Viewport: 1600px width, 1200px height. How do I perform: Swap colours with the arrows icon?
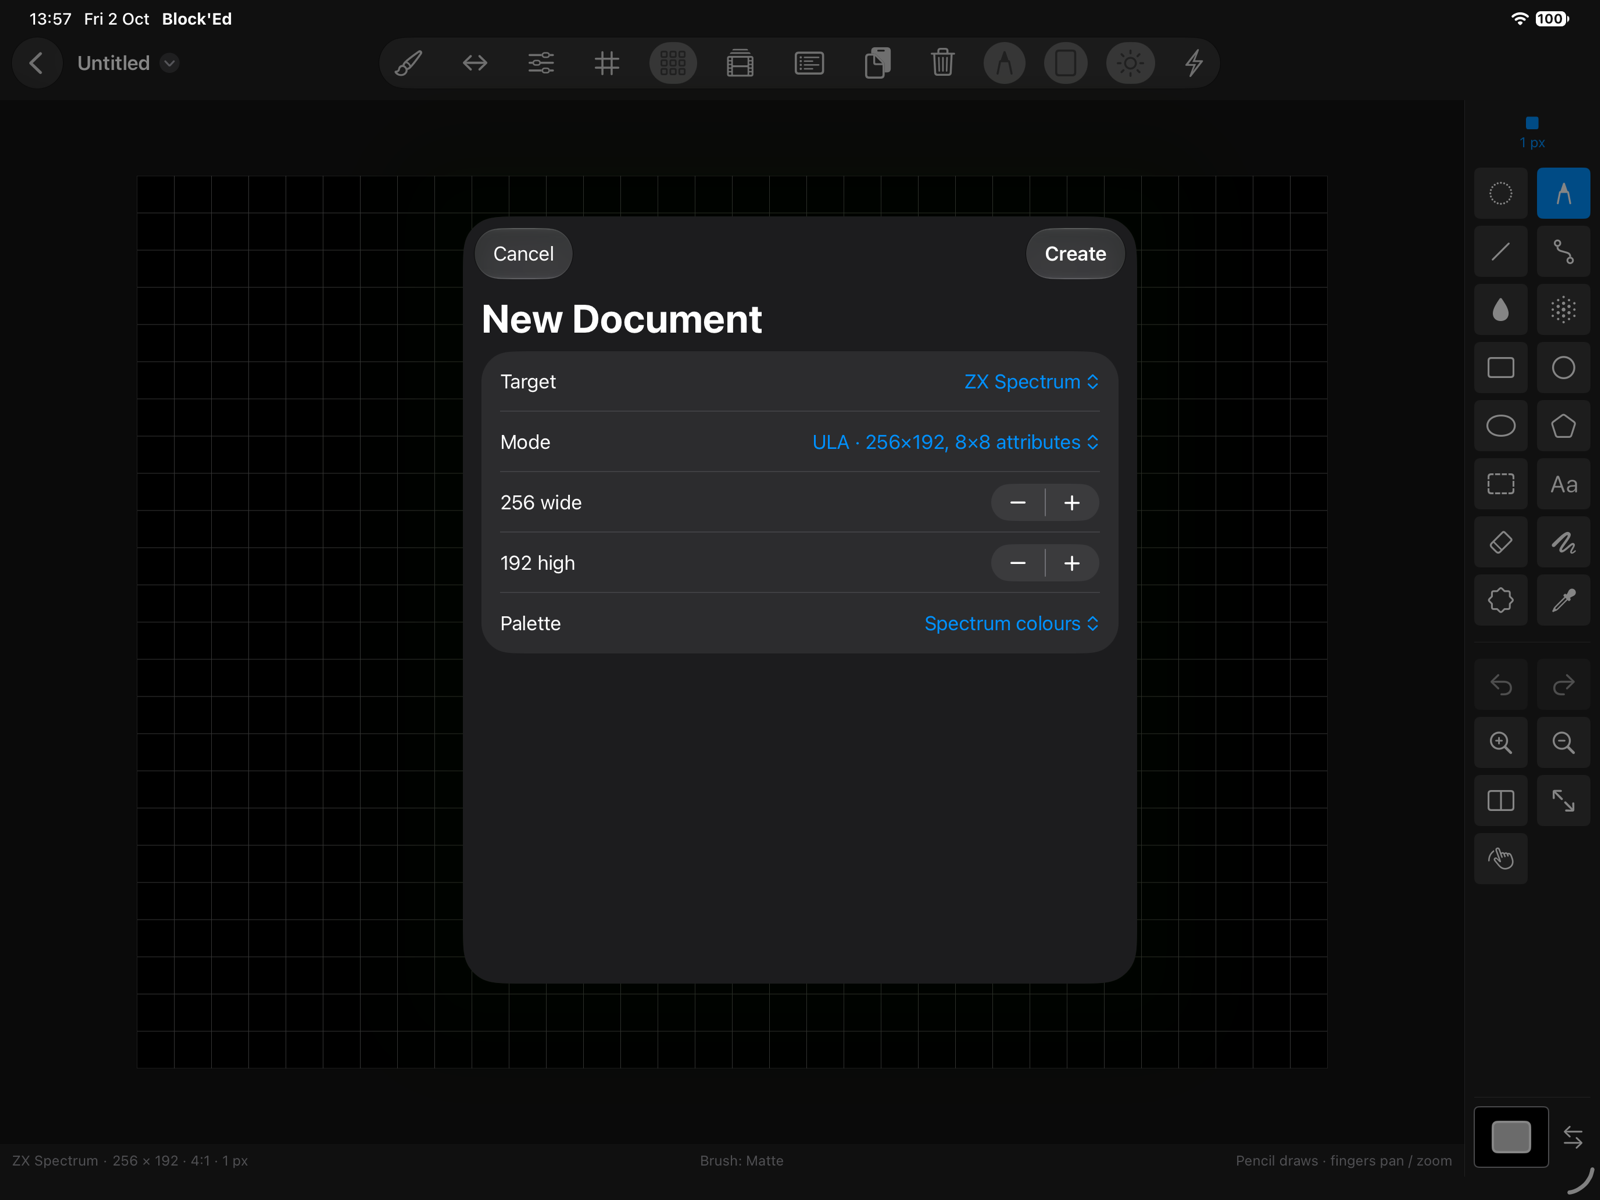(1573, 1137)
